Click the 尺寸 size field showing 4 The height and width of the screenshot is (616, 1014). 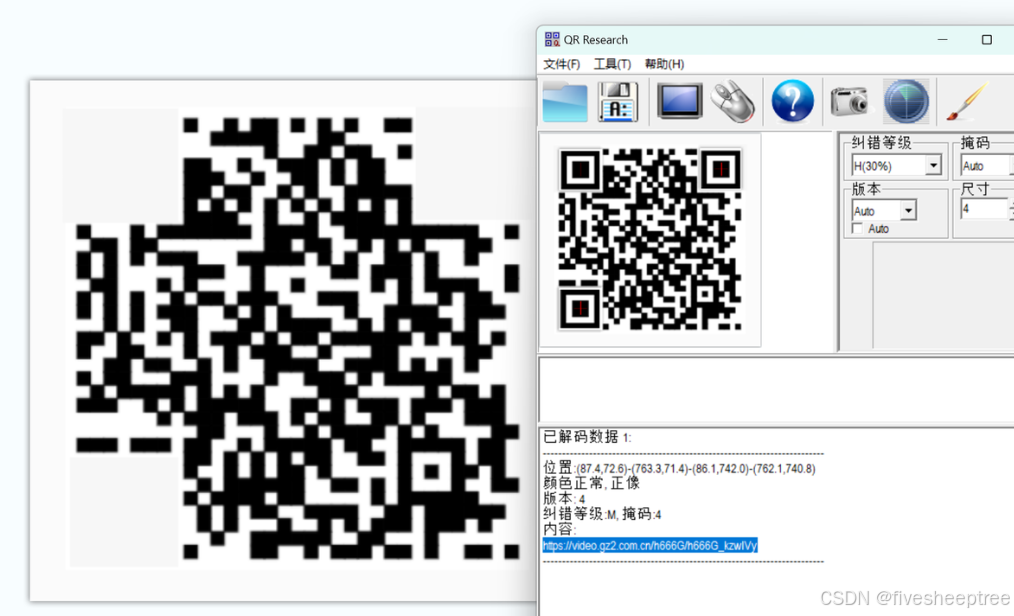[984, 209]
